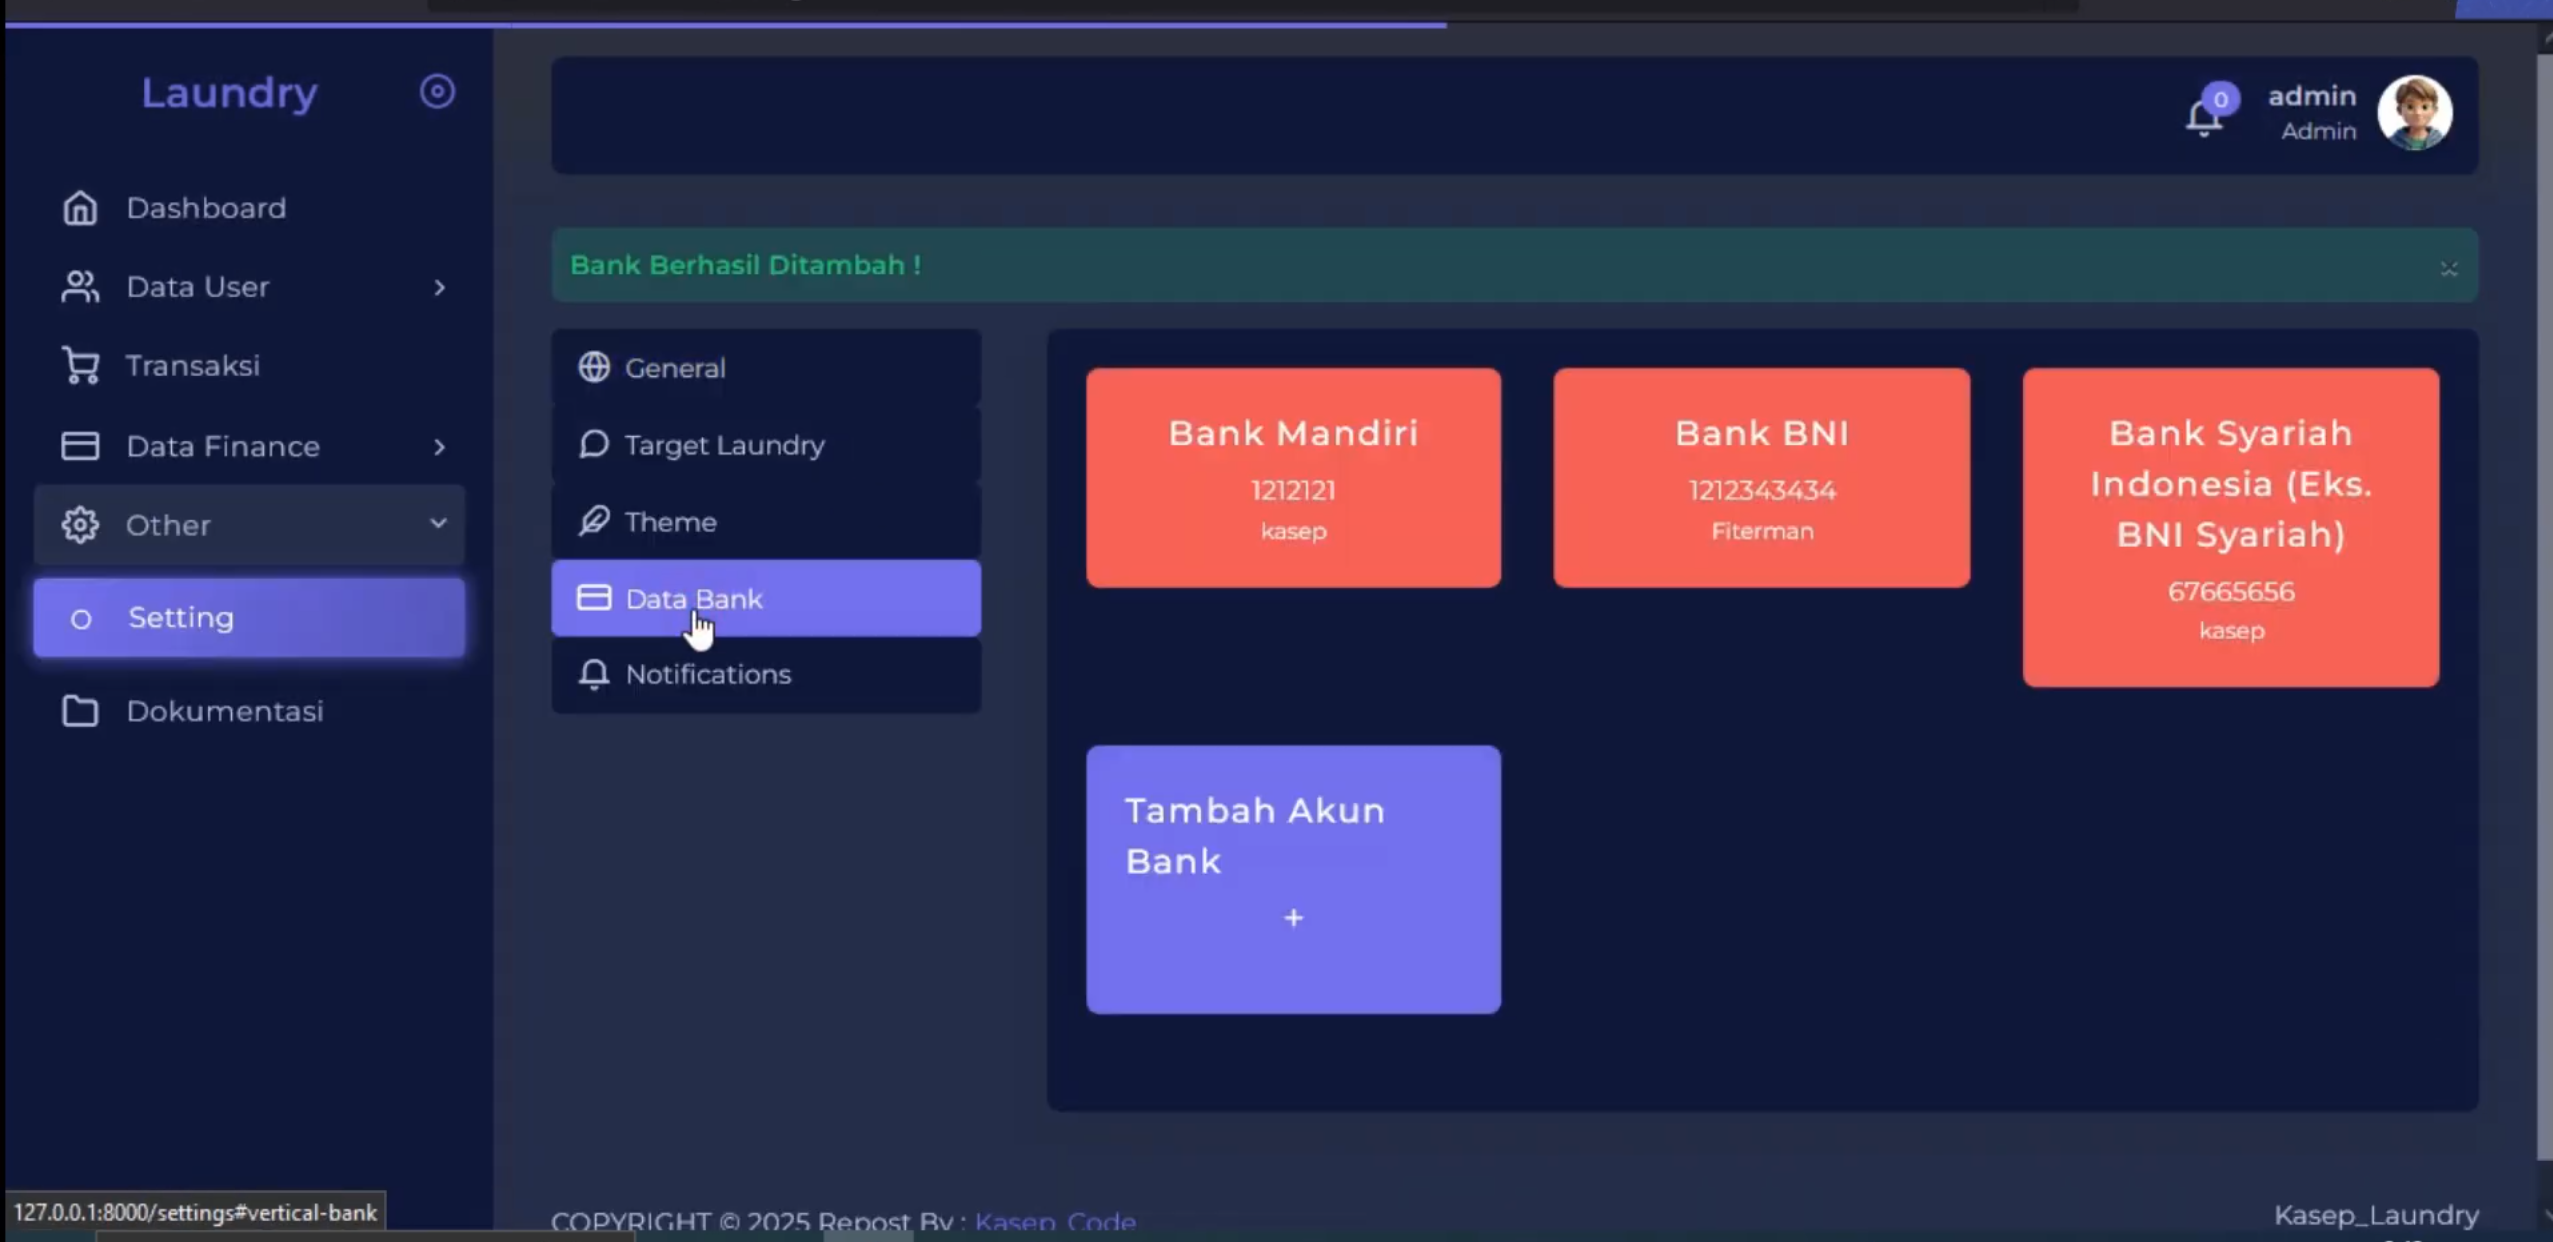Expand the Data Finance chevron
This screenshot has height=1242, width=2553.
click(x=439, y=447)
